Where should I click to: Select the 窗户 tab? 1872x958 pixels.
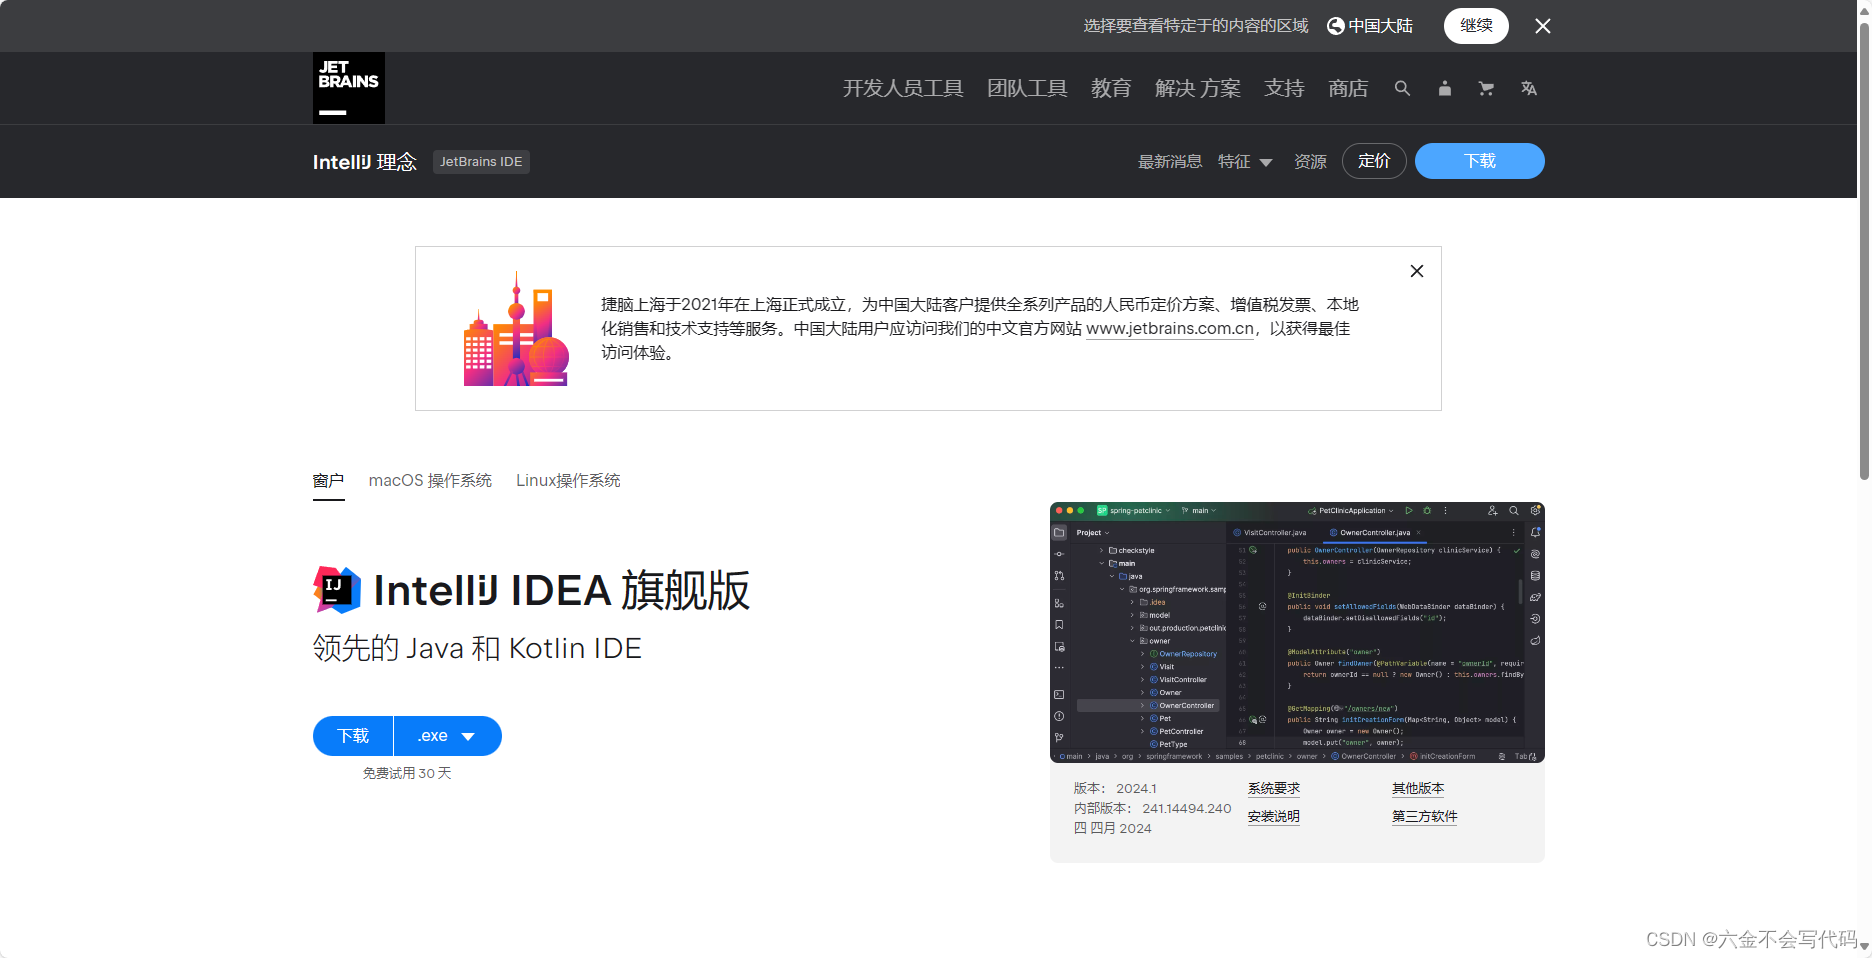pos(328,481)
